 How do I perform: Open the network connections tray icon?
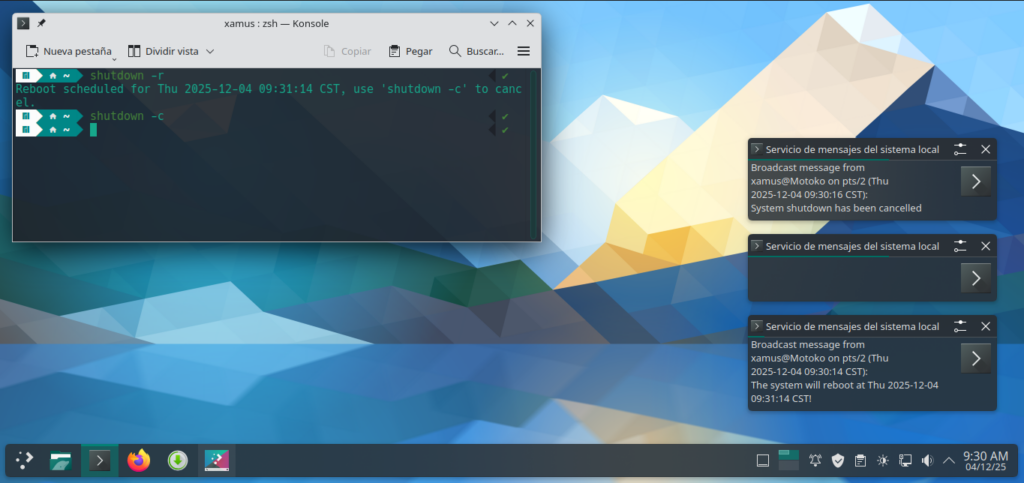click(x=905, y=461)
